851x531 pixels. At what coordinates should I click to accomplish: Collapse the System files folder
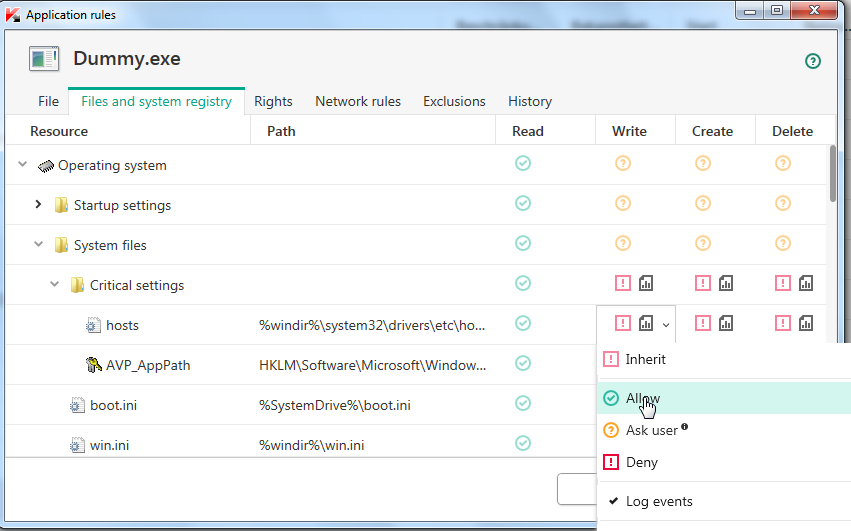coord(39,245)
